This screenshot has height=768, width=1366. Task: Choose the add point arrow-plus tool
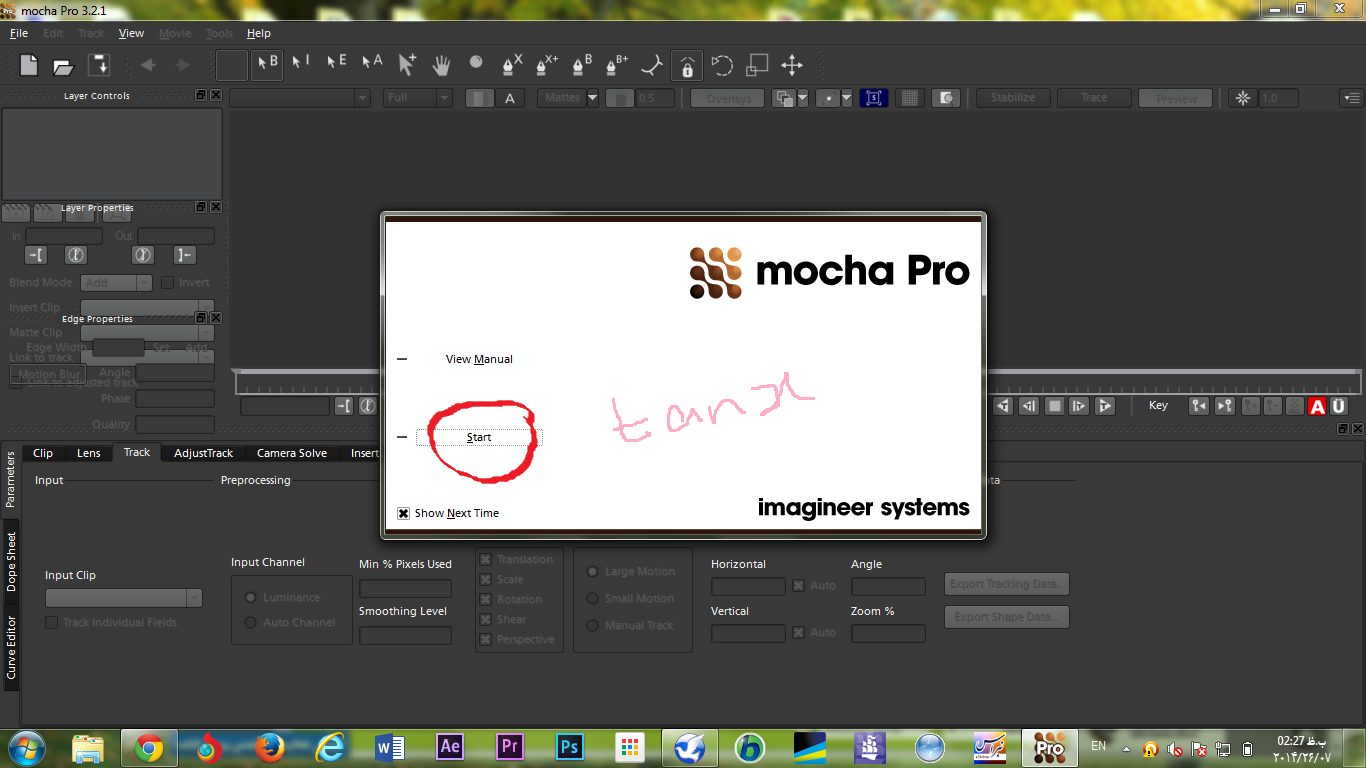point(407,64)
